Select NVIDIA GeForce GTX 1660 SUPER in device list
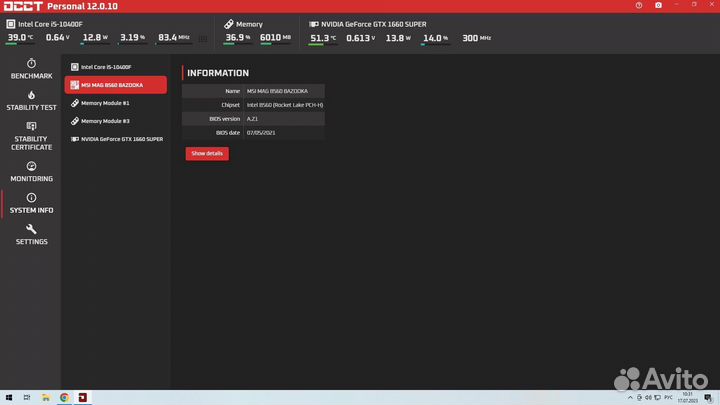The image size is (720, 405). pos(116,139)
